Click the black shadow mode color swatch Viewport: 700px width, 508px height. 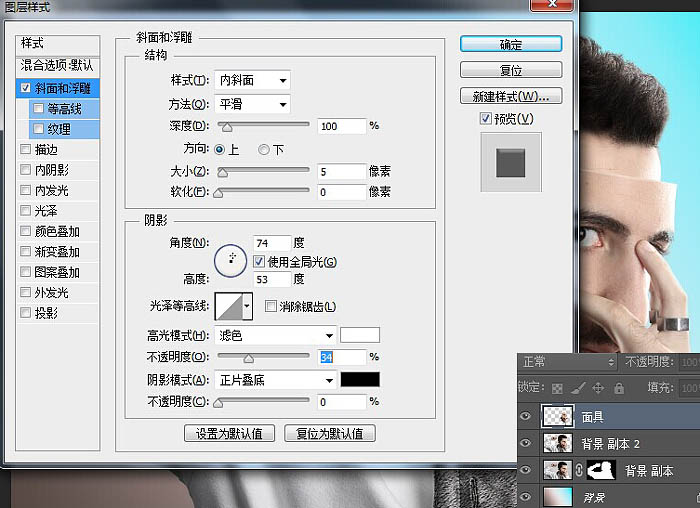coord(359,380)
